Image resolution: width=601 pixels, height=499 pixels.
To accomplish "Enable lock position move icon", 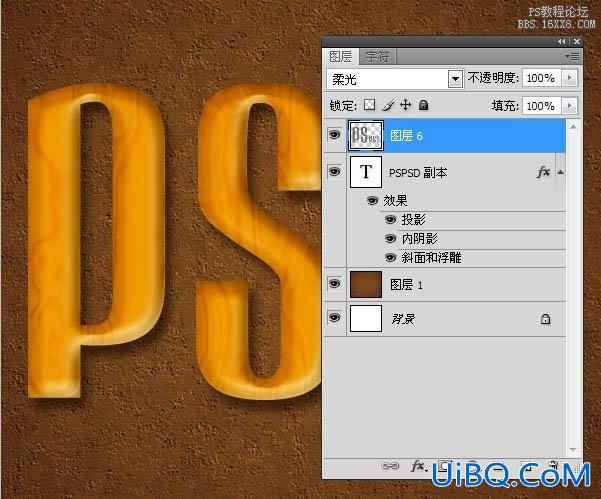I will click(x=406, y=105).
